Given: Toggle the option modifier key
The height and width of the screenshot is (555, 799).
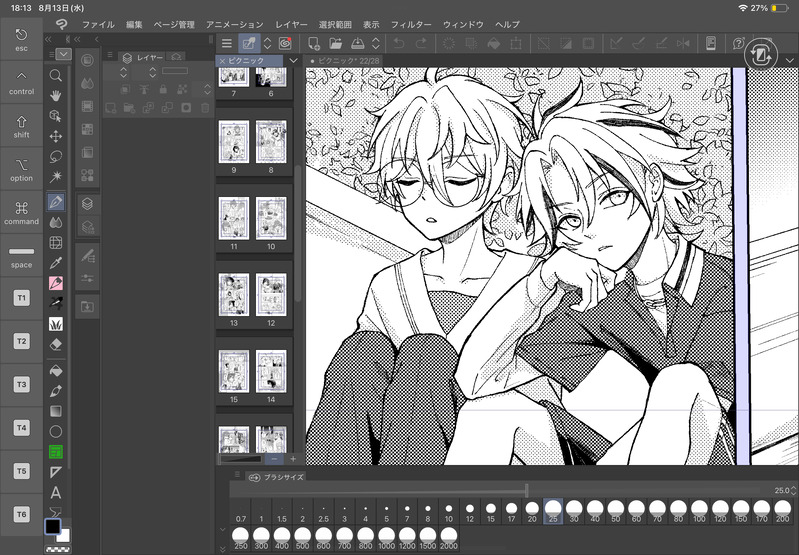Looking at the screenshot, I should (21, 169).
